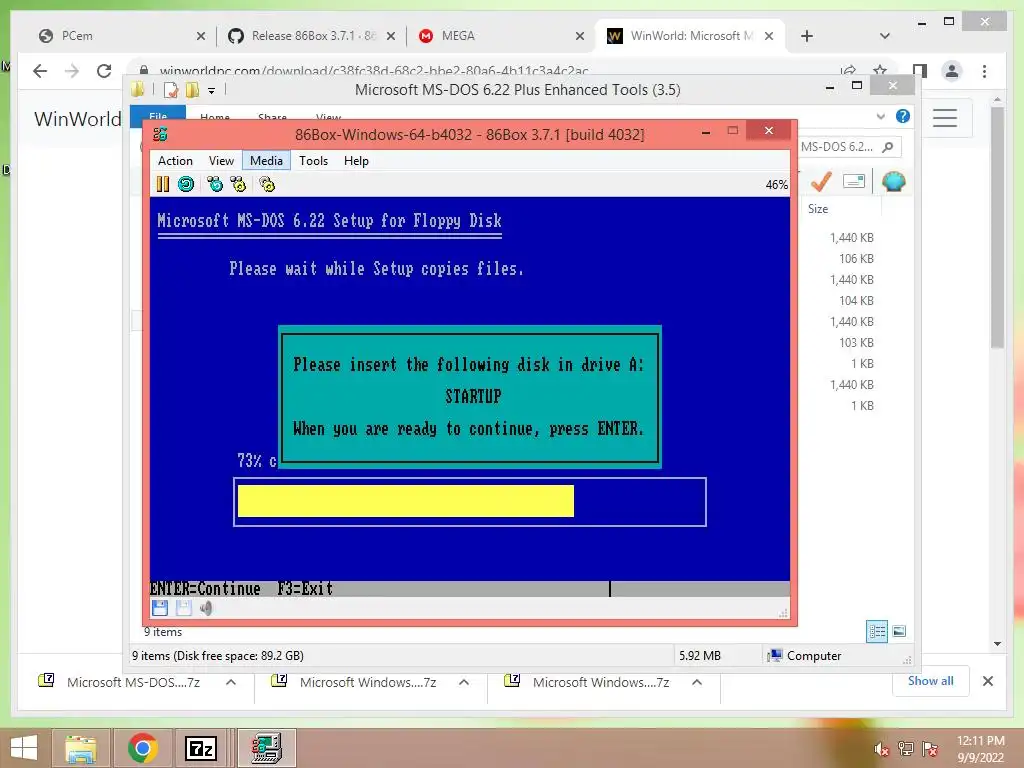Click the 103 KB file size entry
1024x768 pixels.
point(856,342)
